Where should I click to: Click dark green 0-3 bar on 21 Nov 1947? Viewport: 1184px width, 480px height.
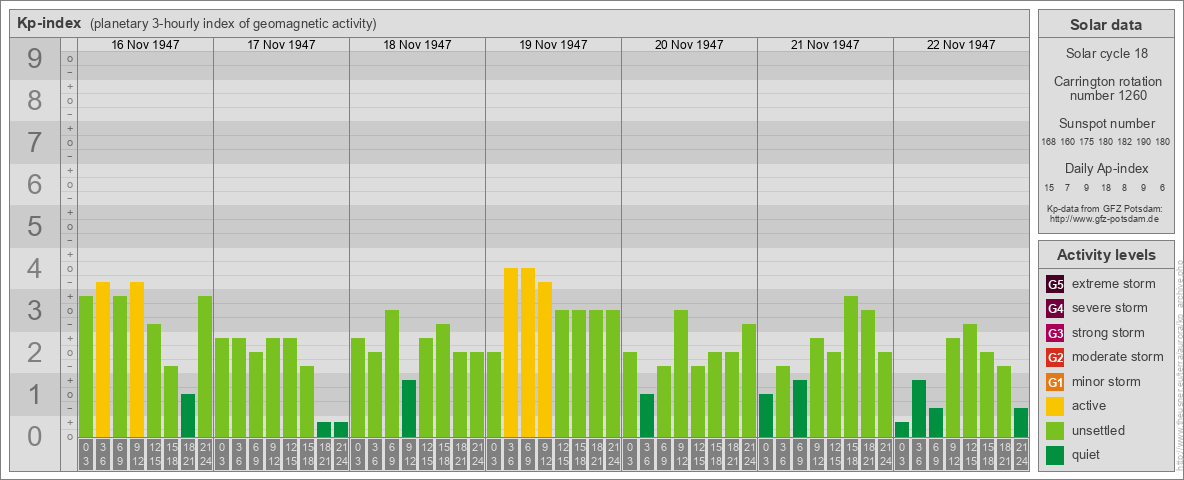766,415
